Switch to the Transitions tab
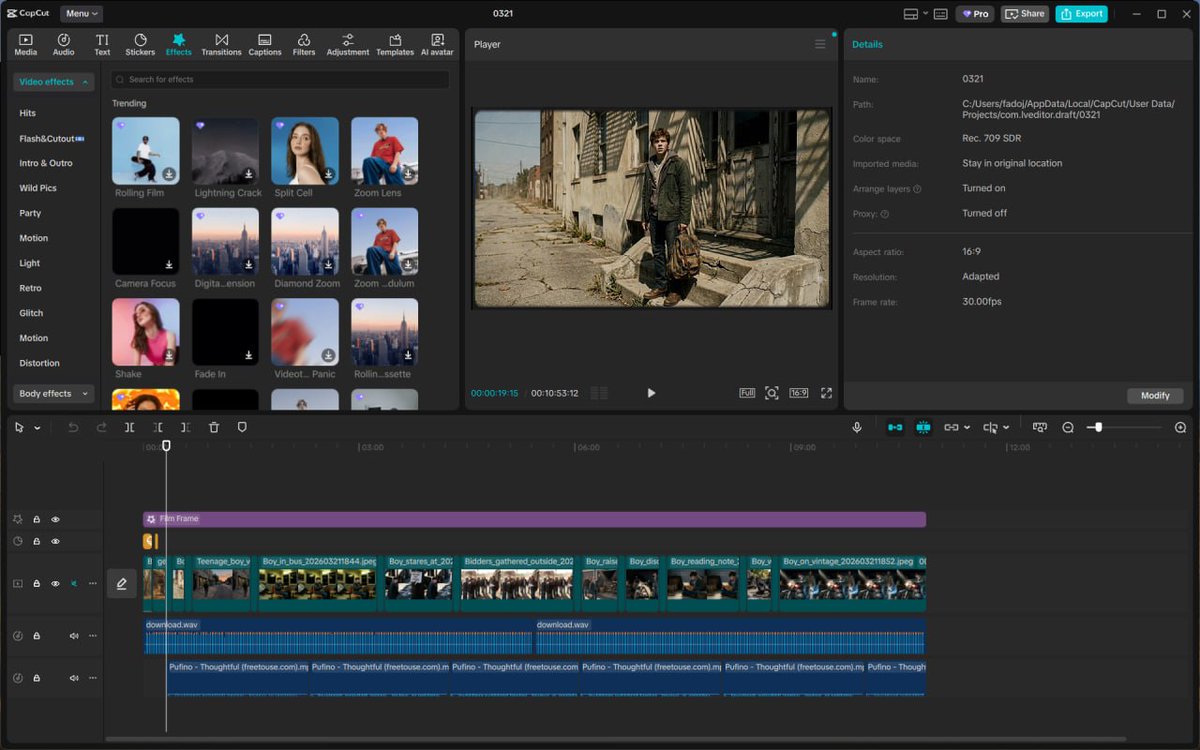Screen dimensions: 1200x750 click(x=221, y=45)
